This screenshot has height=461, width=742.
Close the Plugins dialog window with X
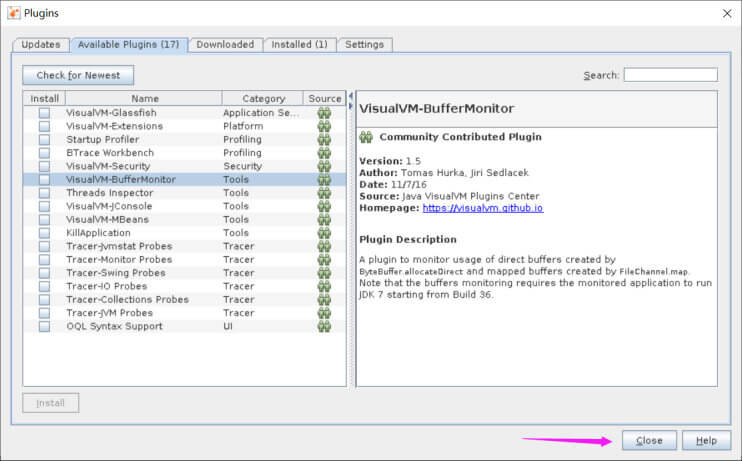point(727,13)
